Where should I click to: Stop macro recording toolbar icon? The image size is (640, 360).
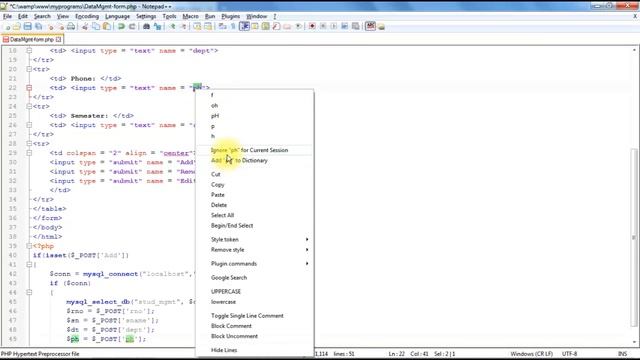click(323, 27)
